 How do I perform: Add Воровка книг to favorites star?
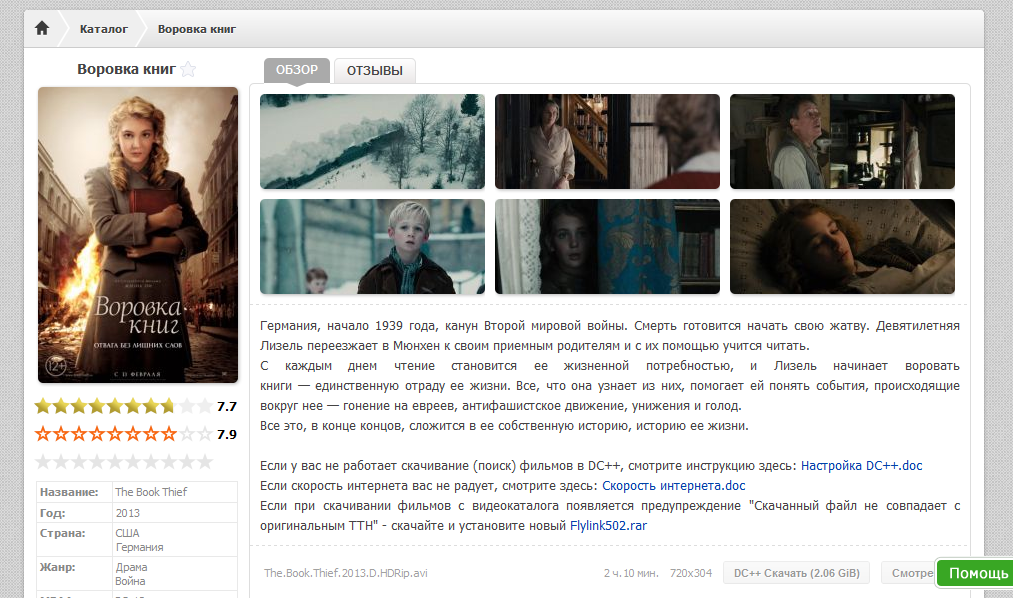point(188,69)
